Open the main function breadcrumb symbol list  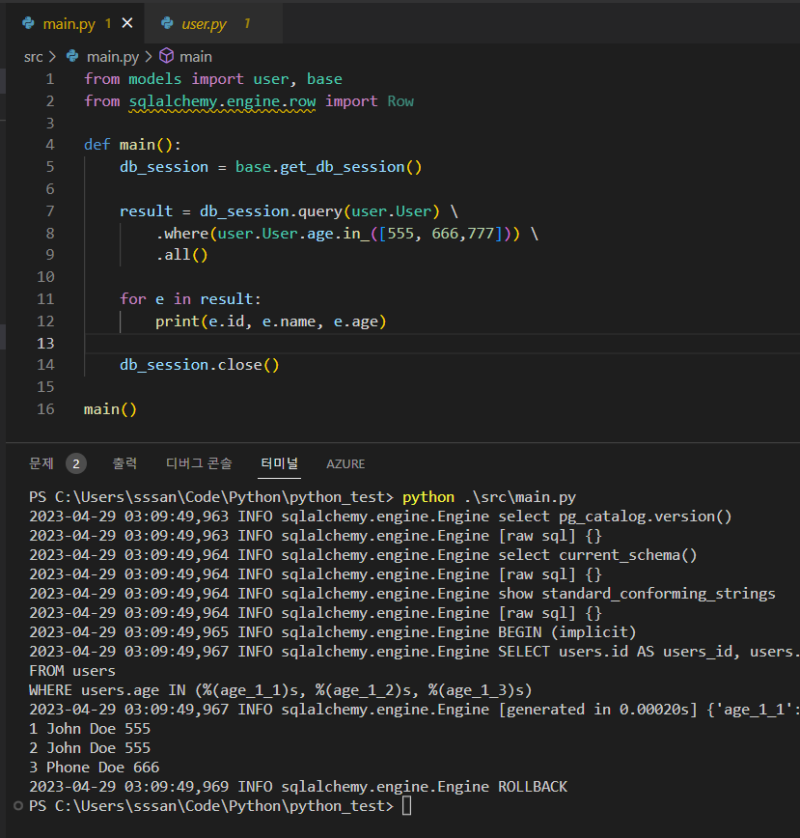tap(196, 57)
